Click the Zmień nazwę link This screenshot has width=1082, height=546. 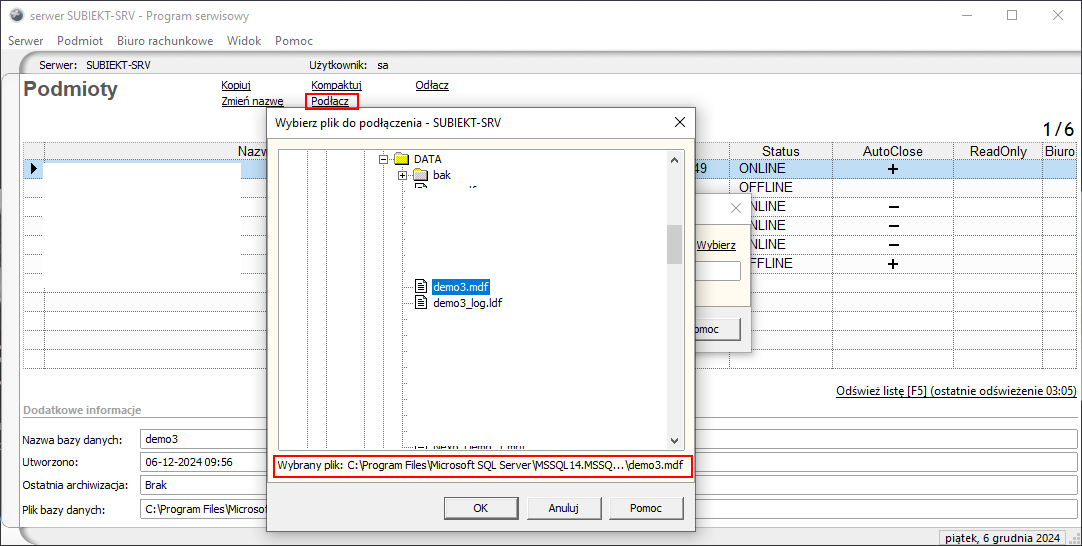tap(253, 101)
